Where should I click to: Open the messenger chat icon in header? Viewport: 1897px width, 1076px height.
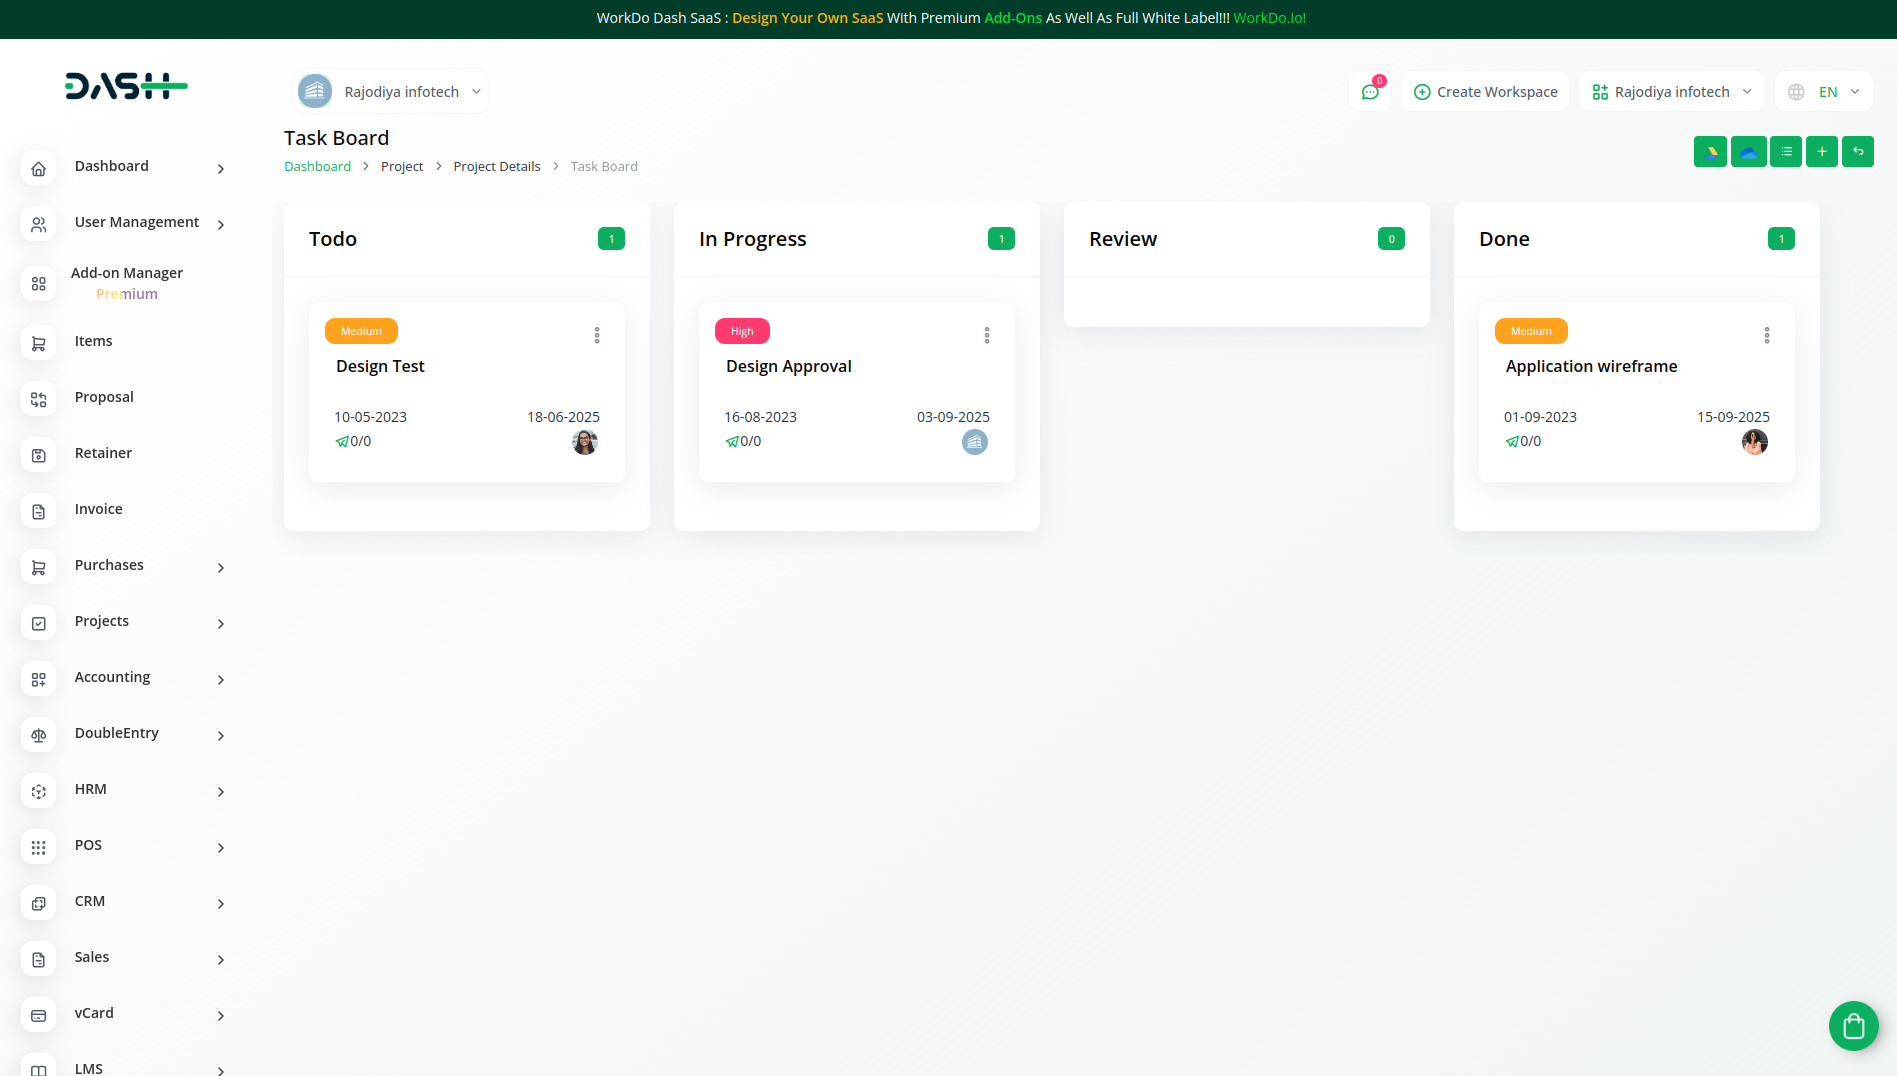(1370, 91)
